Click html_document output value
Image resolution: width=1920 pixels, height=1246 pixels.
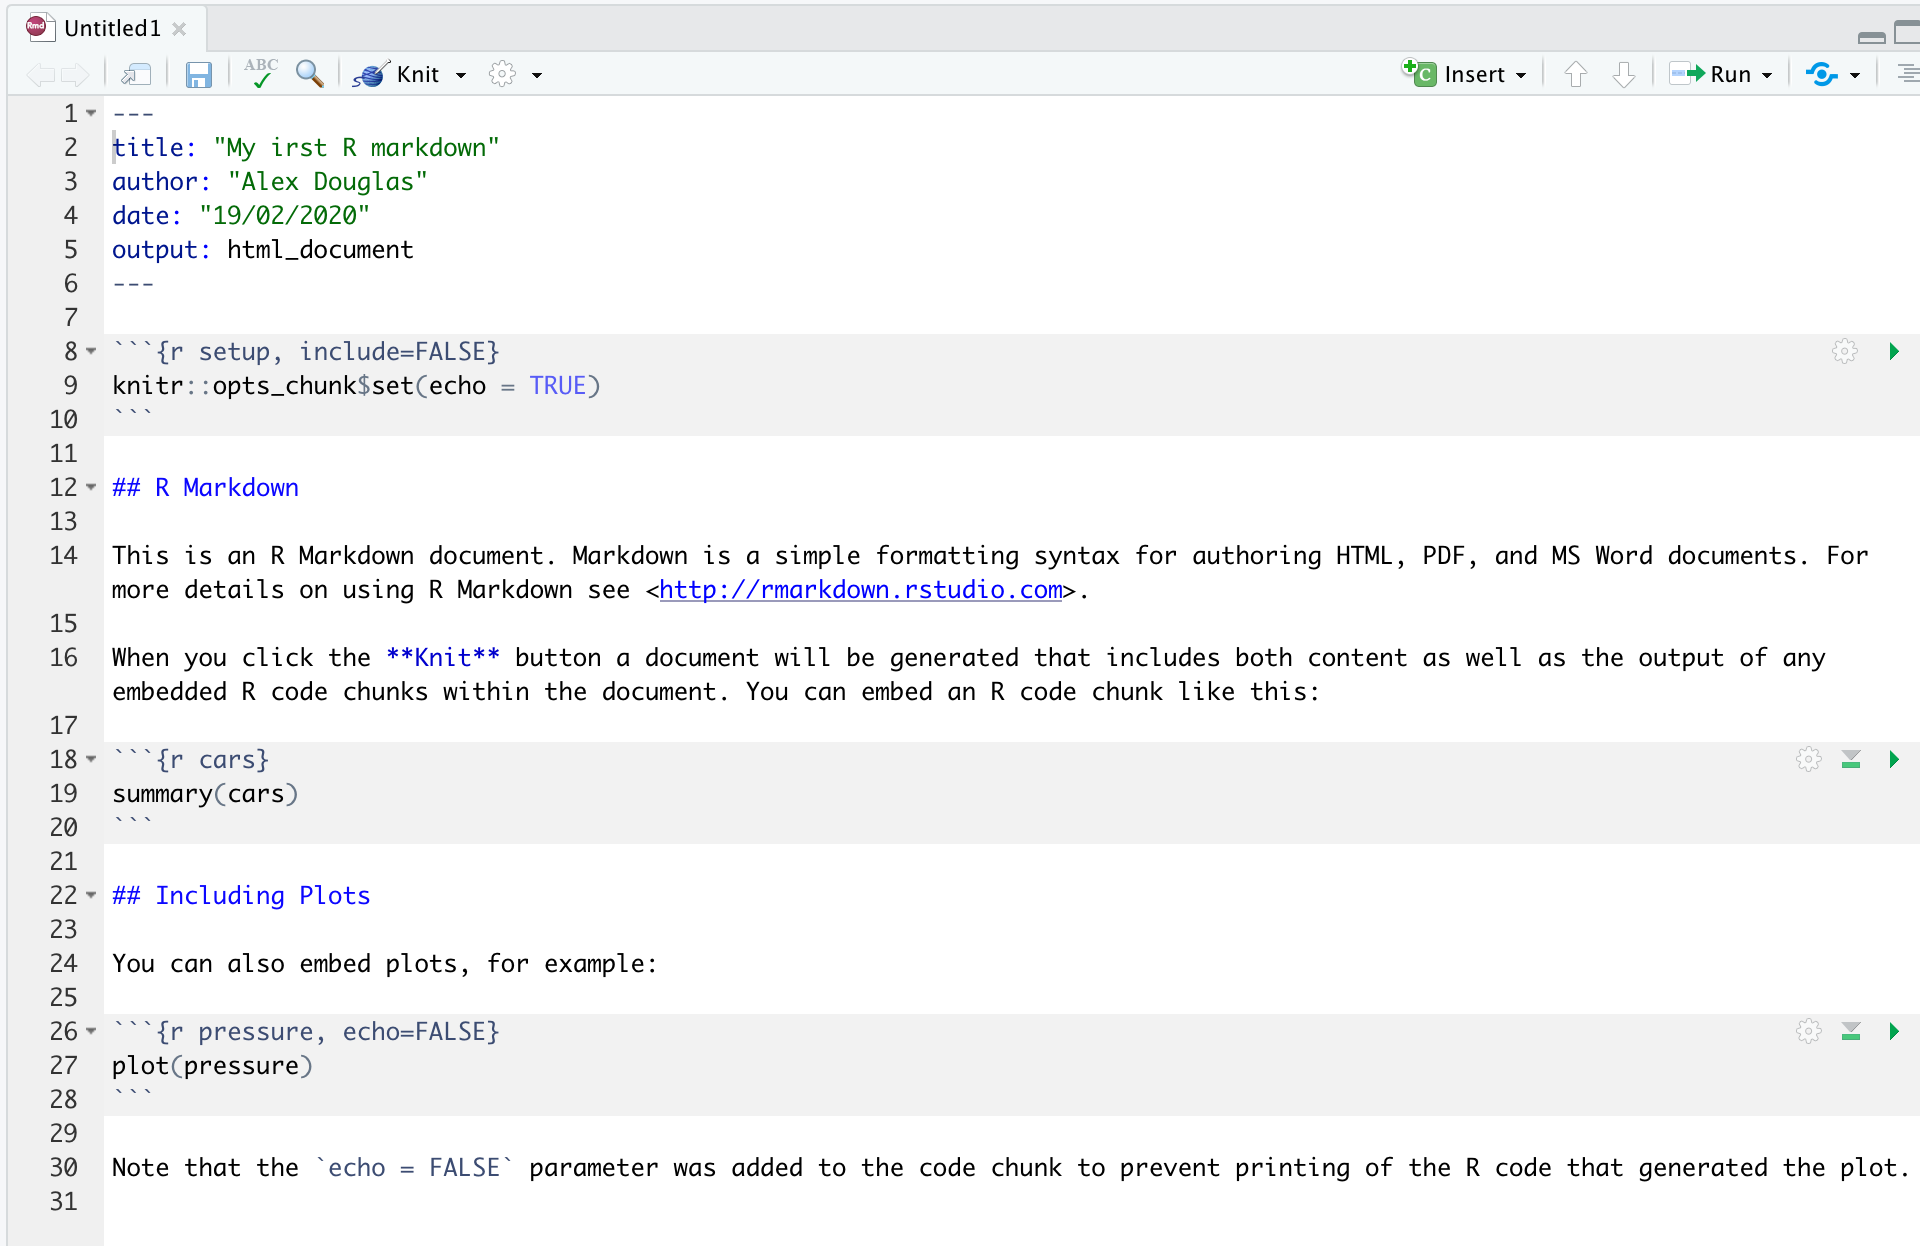[320, 250]
